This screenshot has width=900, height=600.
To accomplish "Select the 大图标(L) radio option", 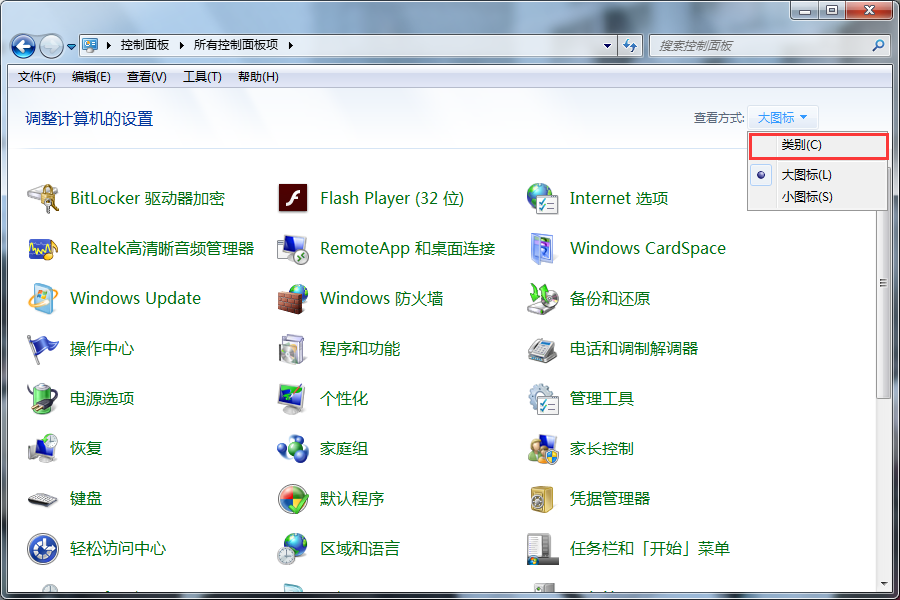I will click(x=806, y=175).
